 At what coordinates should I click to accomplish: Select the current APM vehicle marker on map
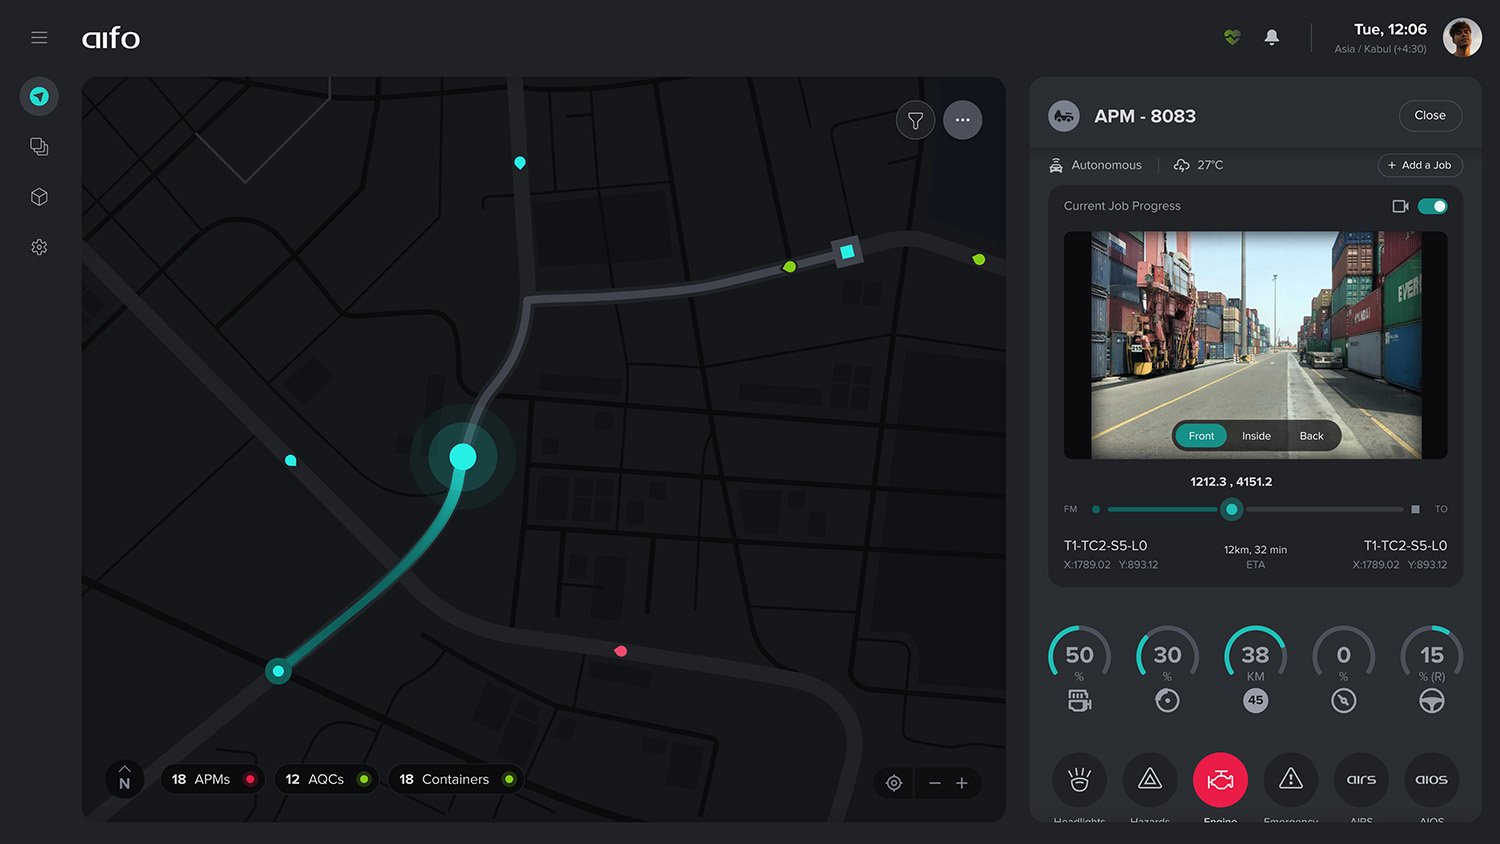click(x=462, y=457)
